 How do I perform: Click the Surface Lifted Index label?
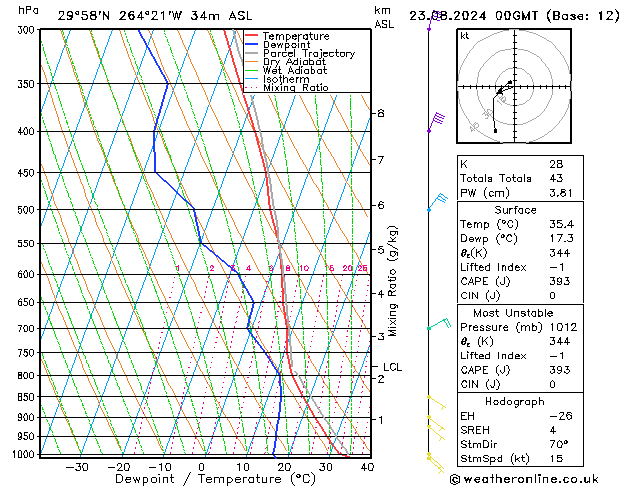point(493,267)
